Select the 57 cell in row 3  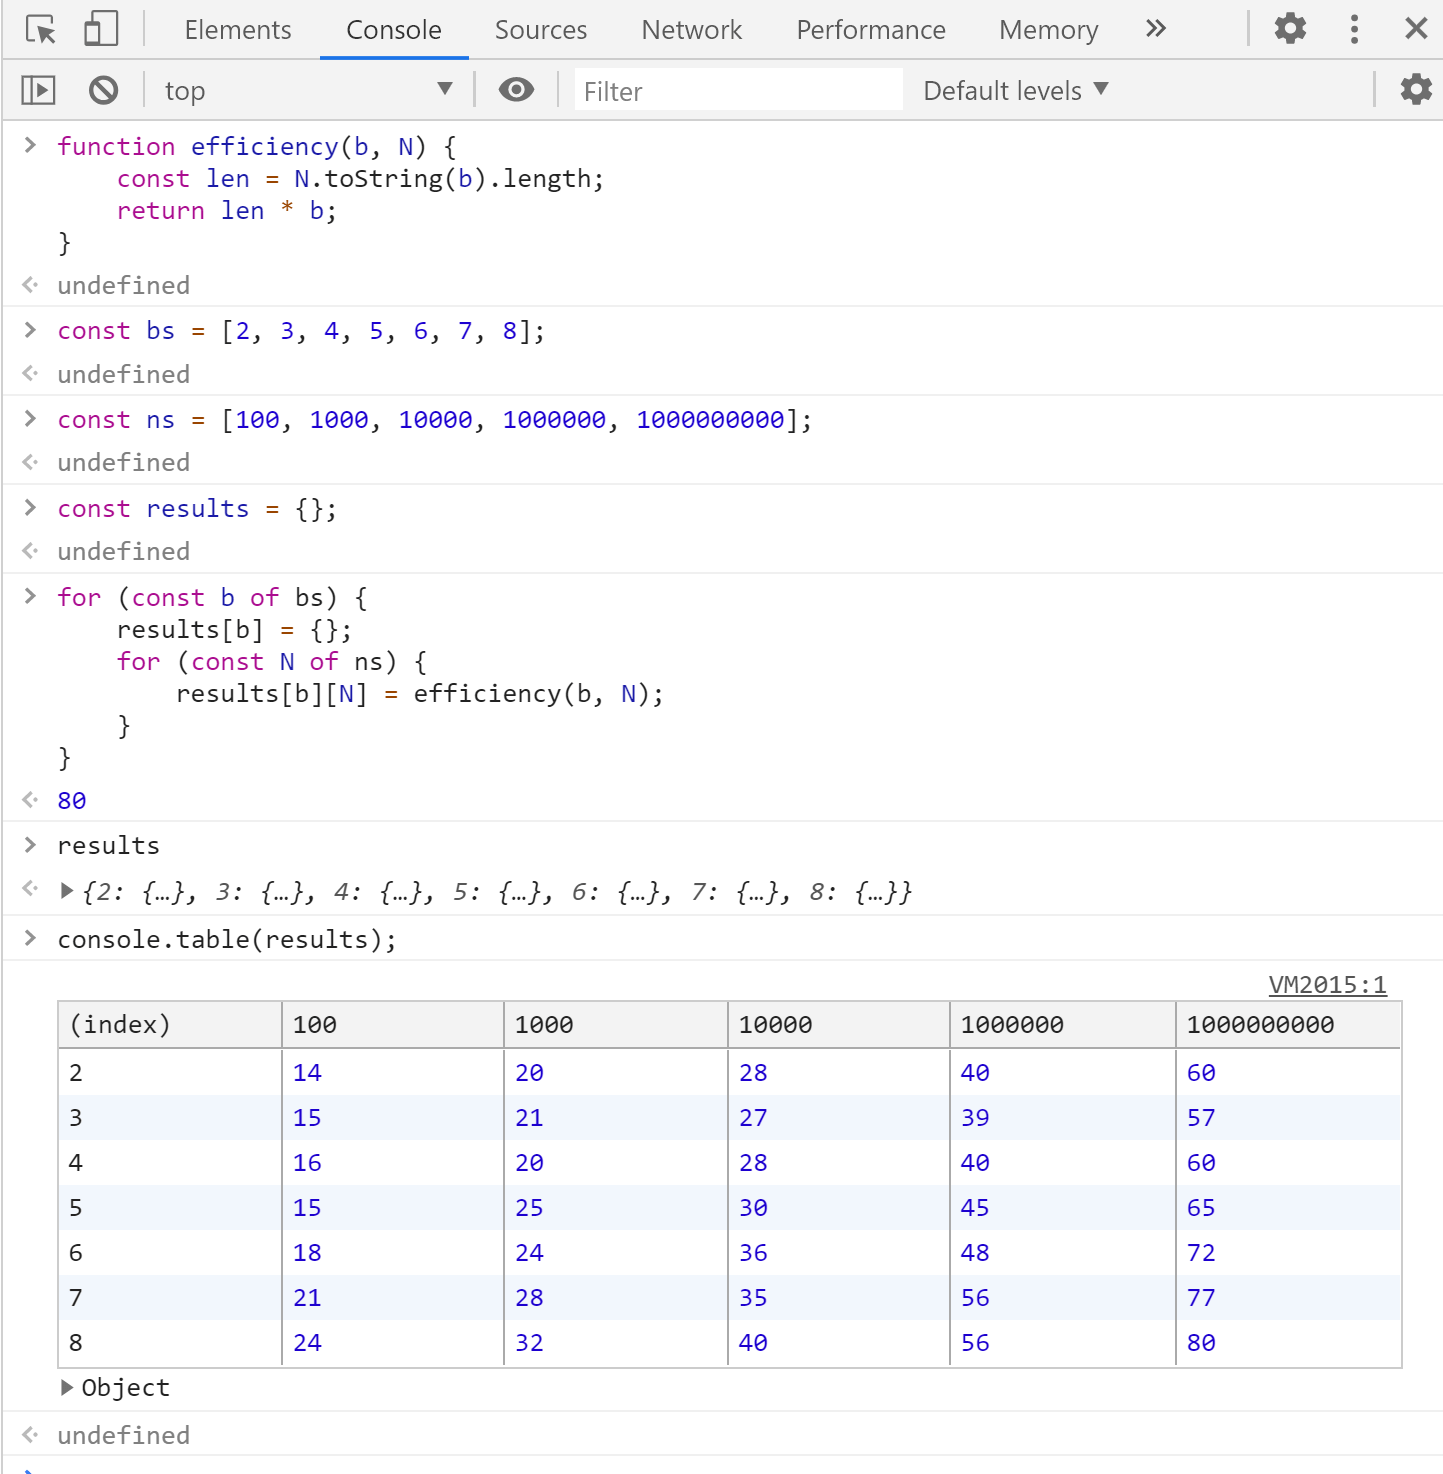[x=1289, y=1117]
